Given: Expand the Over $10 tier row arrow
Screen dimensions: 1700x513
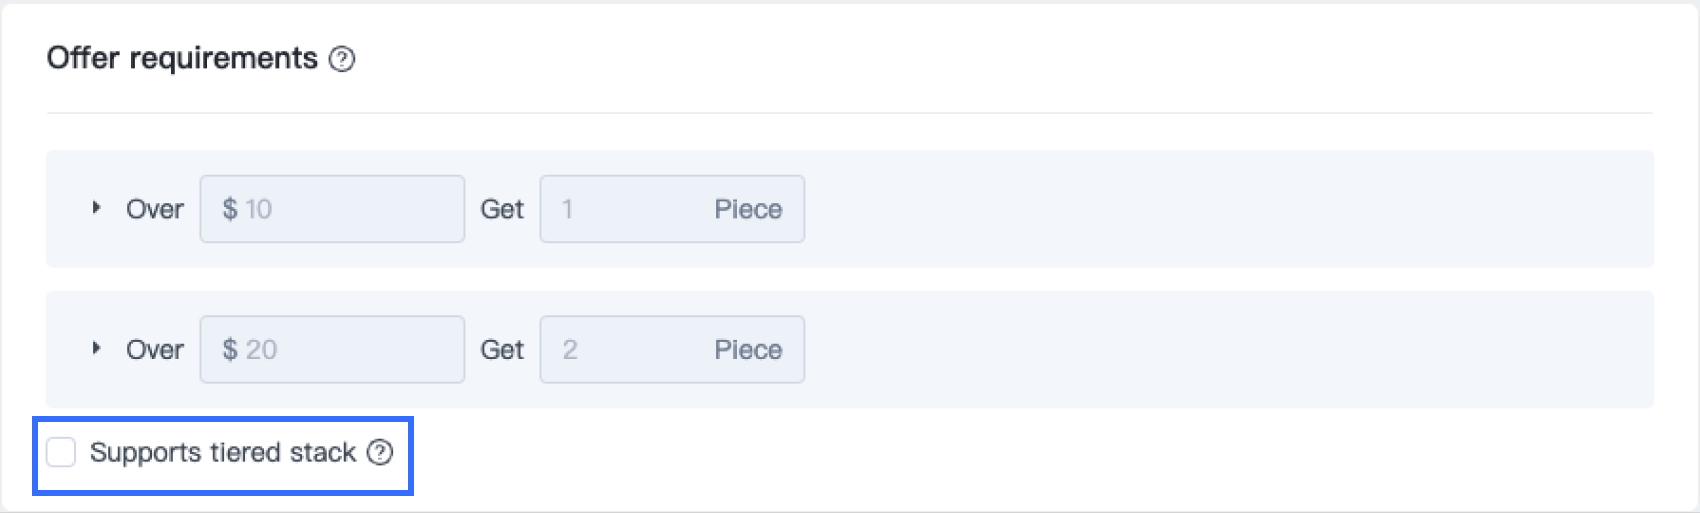Looking at the screenshot, I should [96, 208].
